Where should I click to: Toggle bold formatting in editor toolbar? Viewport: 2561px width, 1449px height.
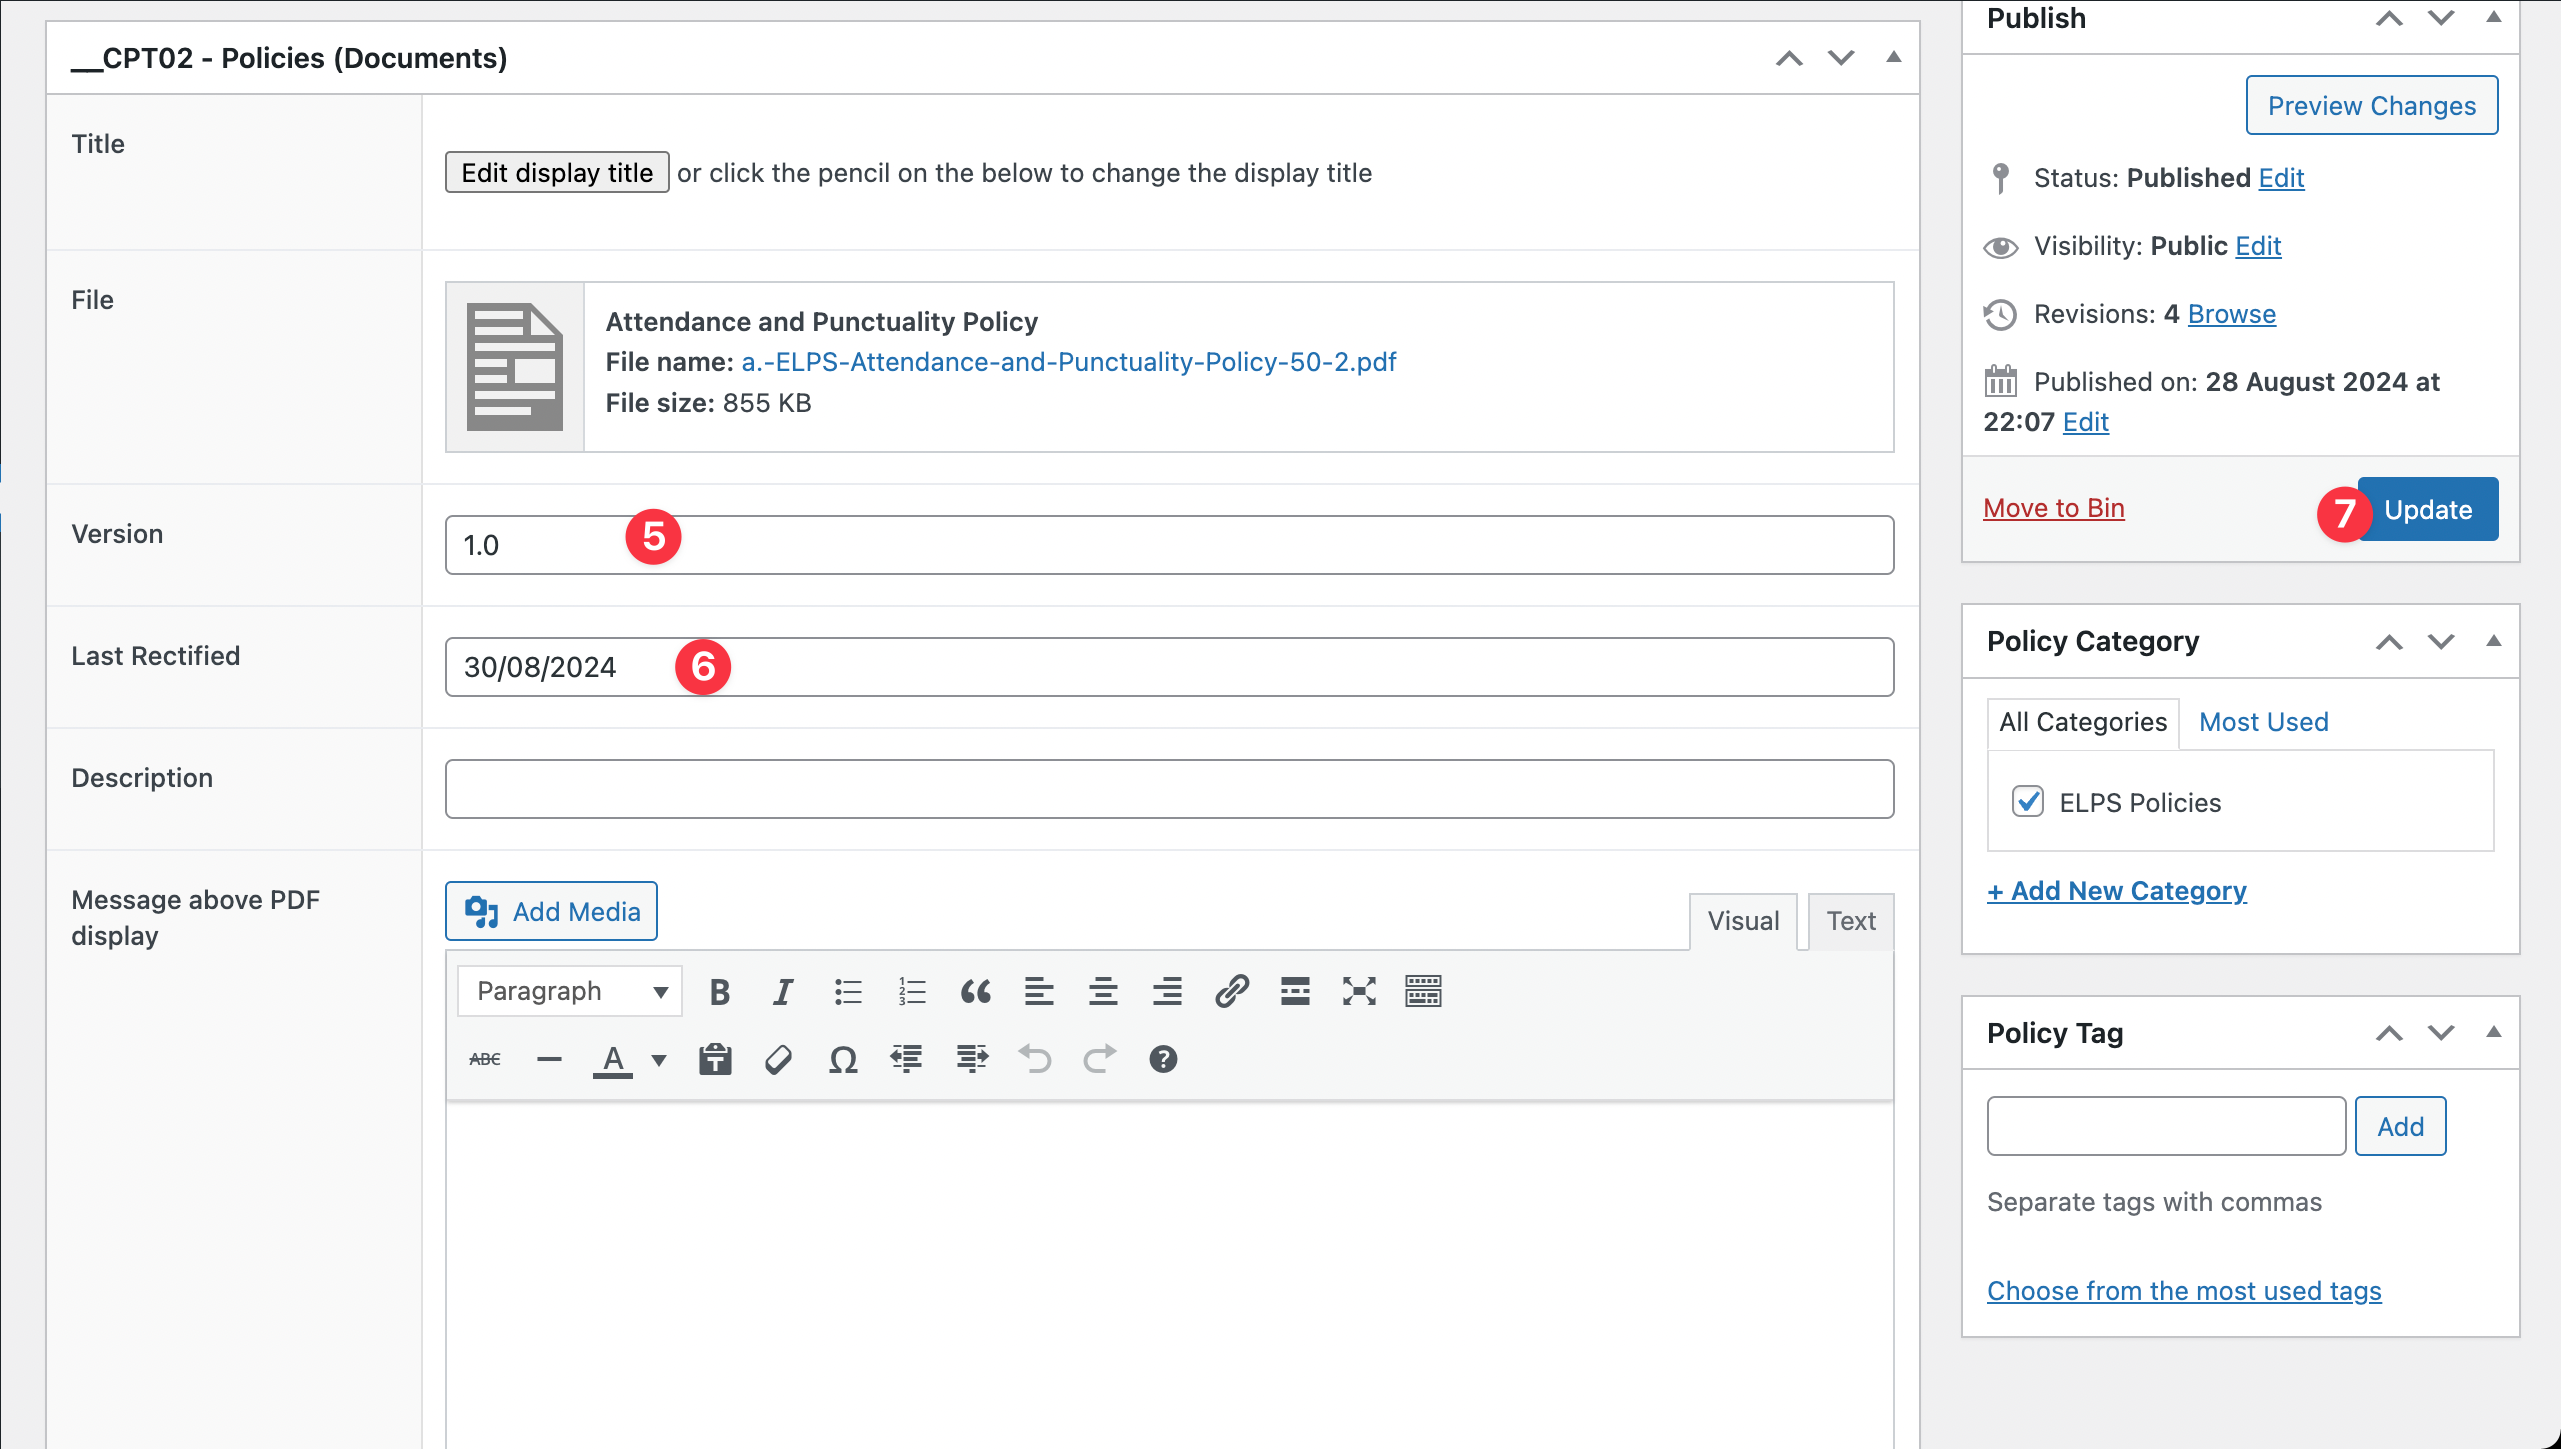click(719, 991)
